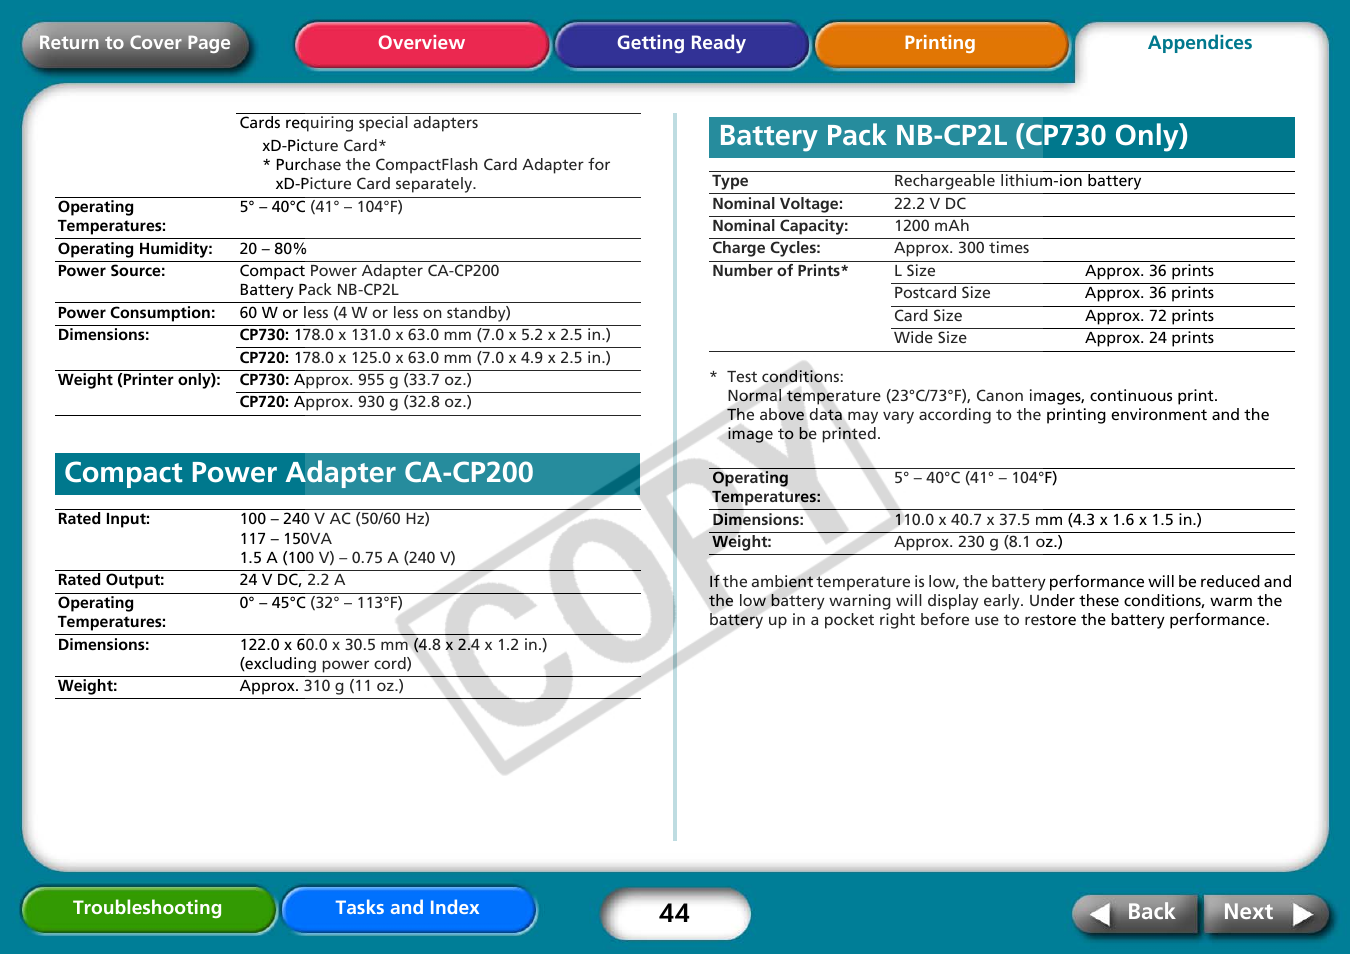Click the 'Approx. 300 times' value
Viewport: 1351px width, 954px height.
click(x=961, y=248)
